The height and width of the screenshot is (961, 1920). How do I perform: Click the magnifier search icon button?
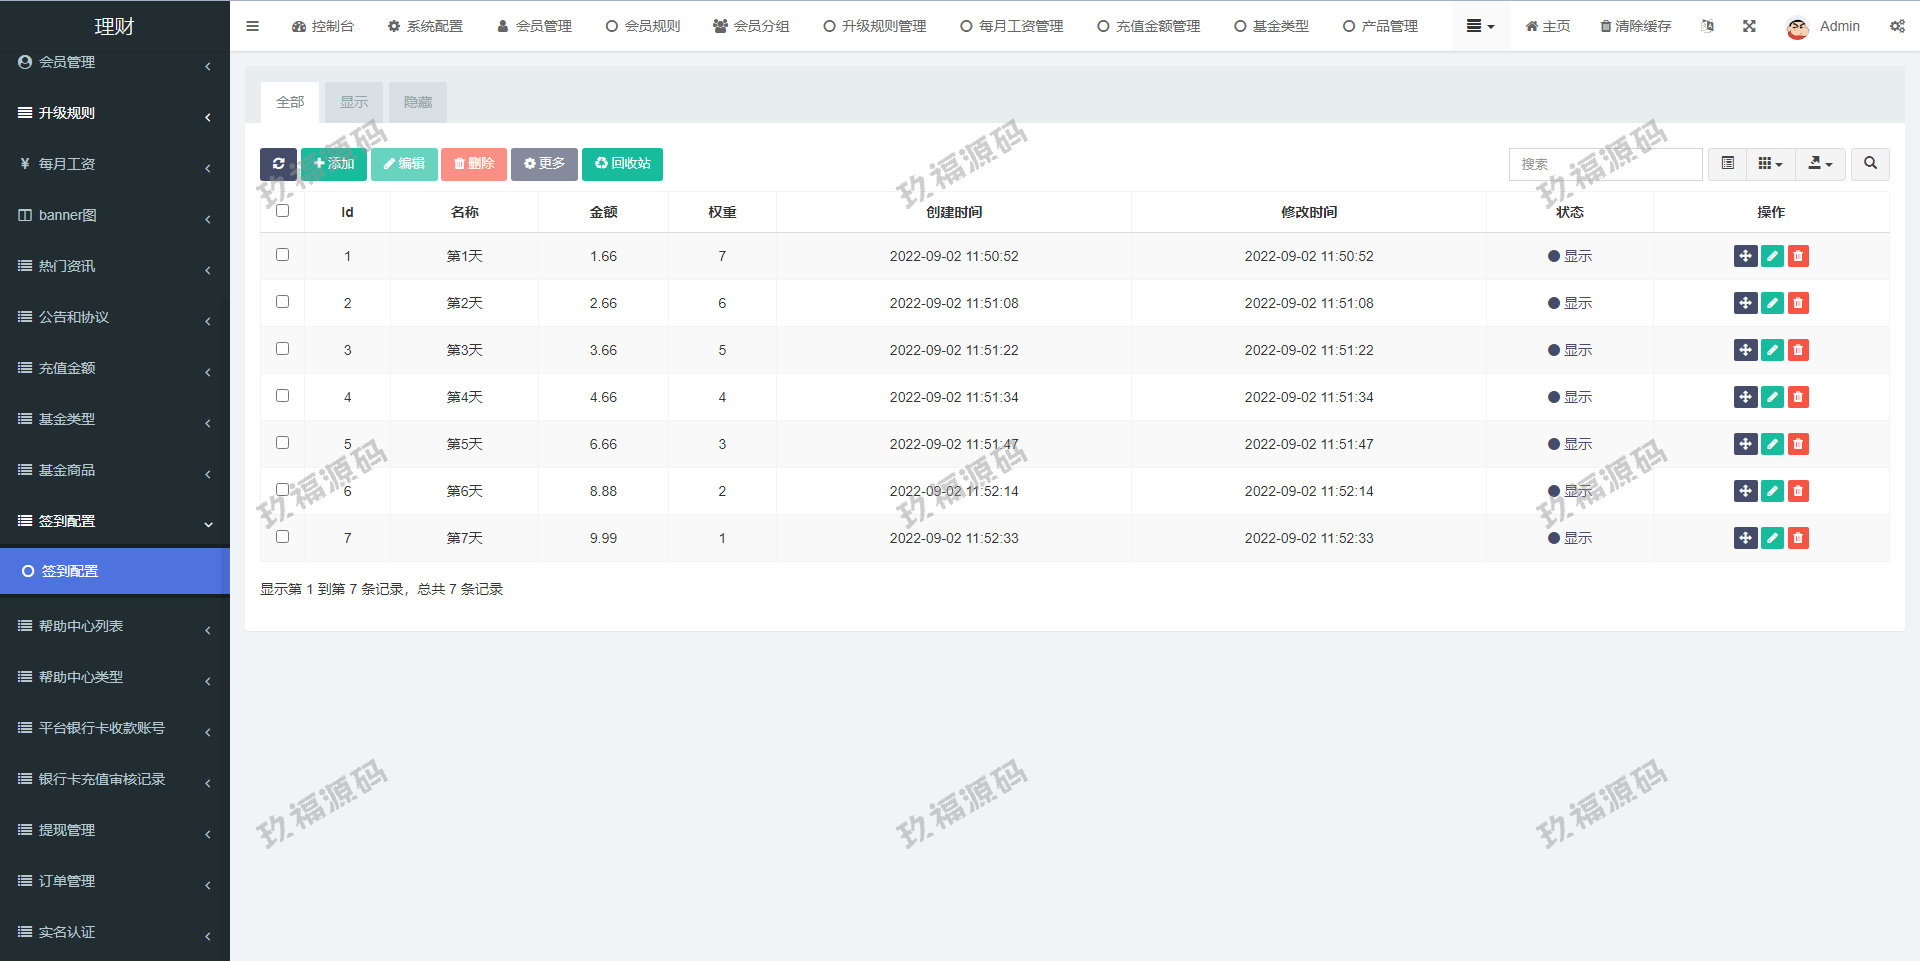coord(1870,164)
